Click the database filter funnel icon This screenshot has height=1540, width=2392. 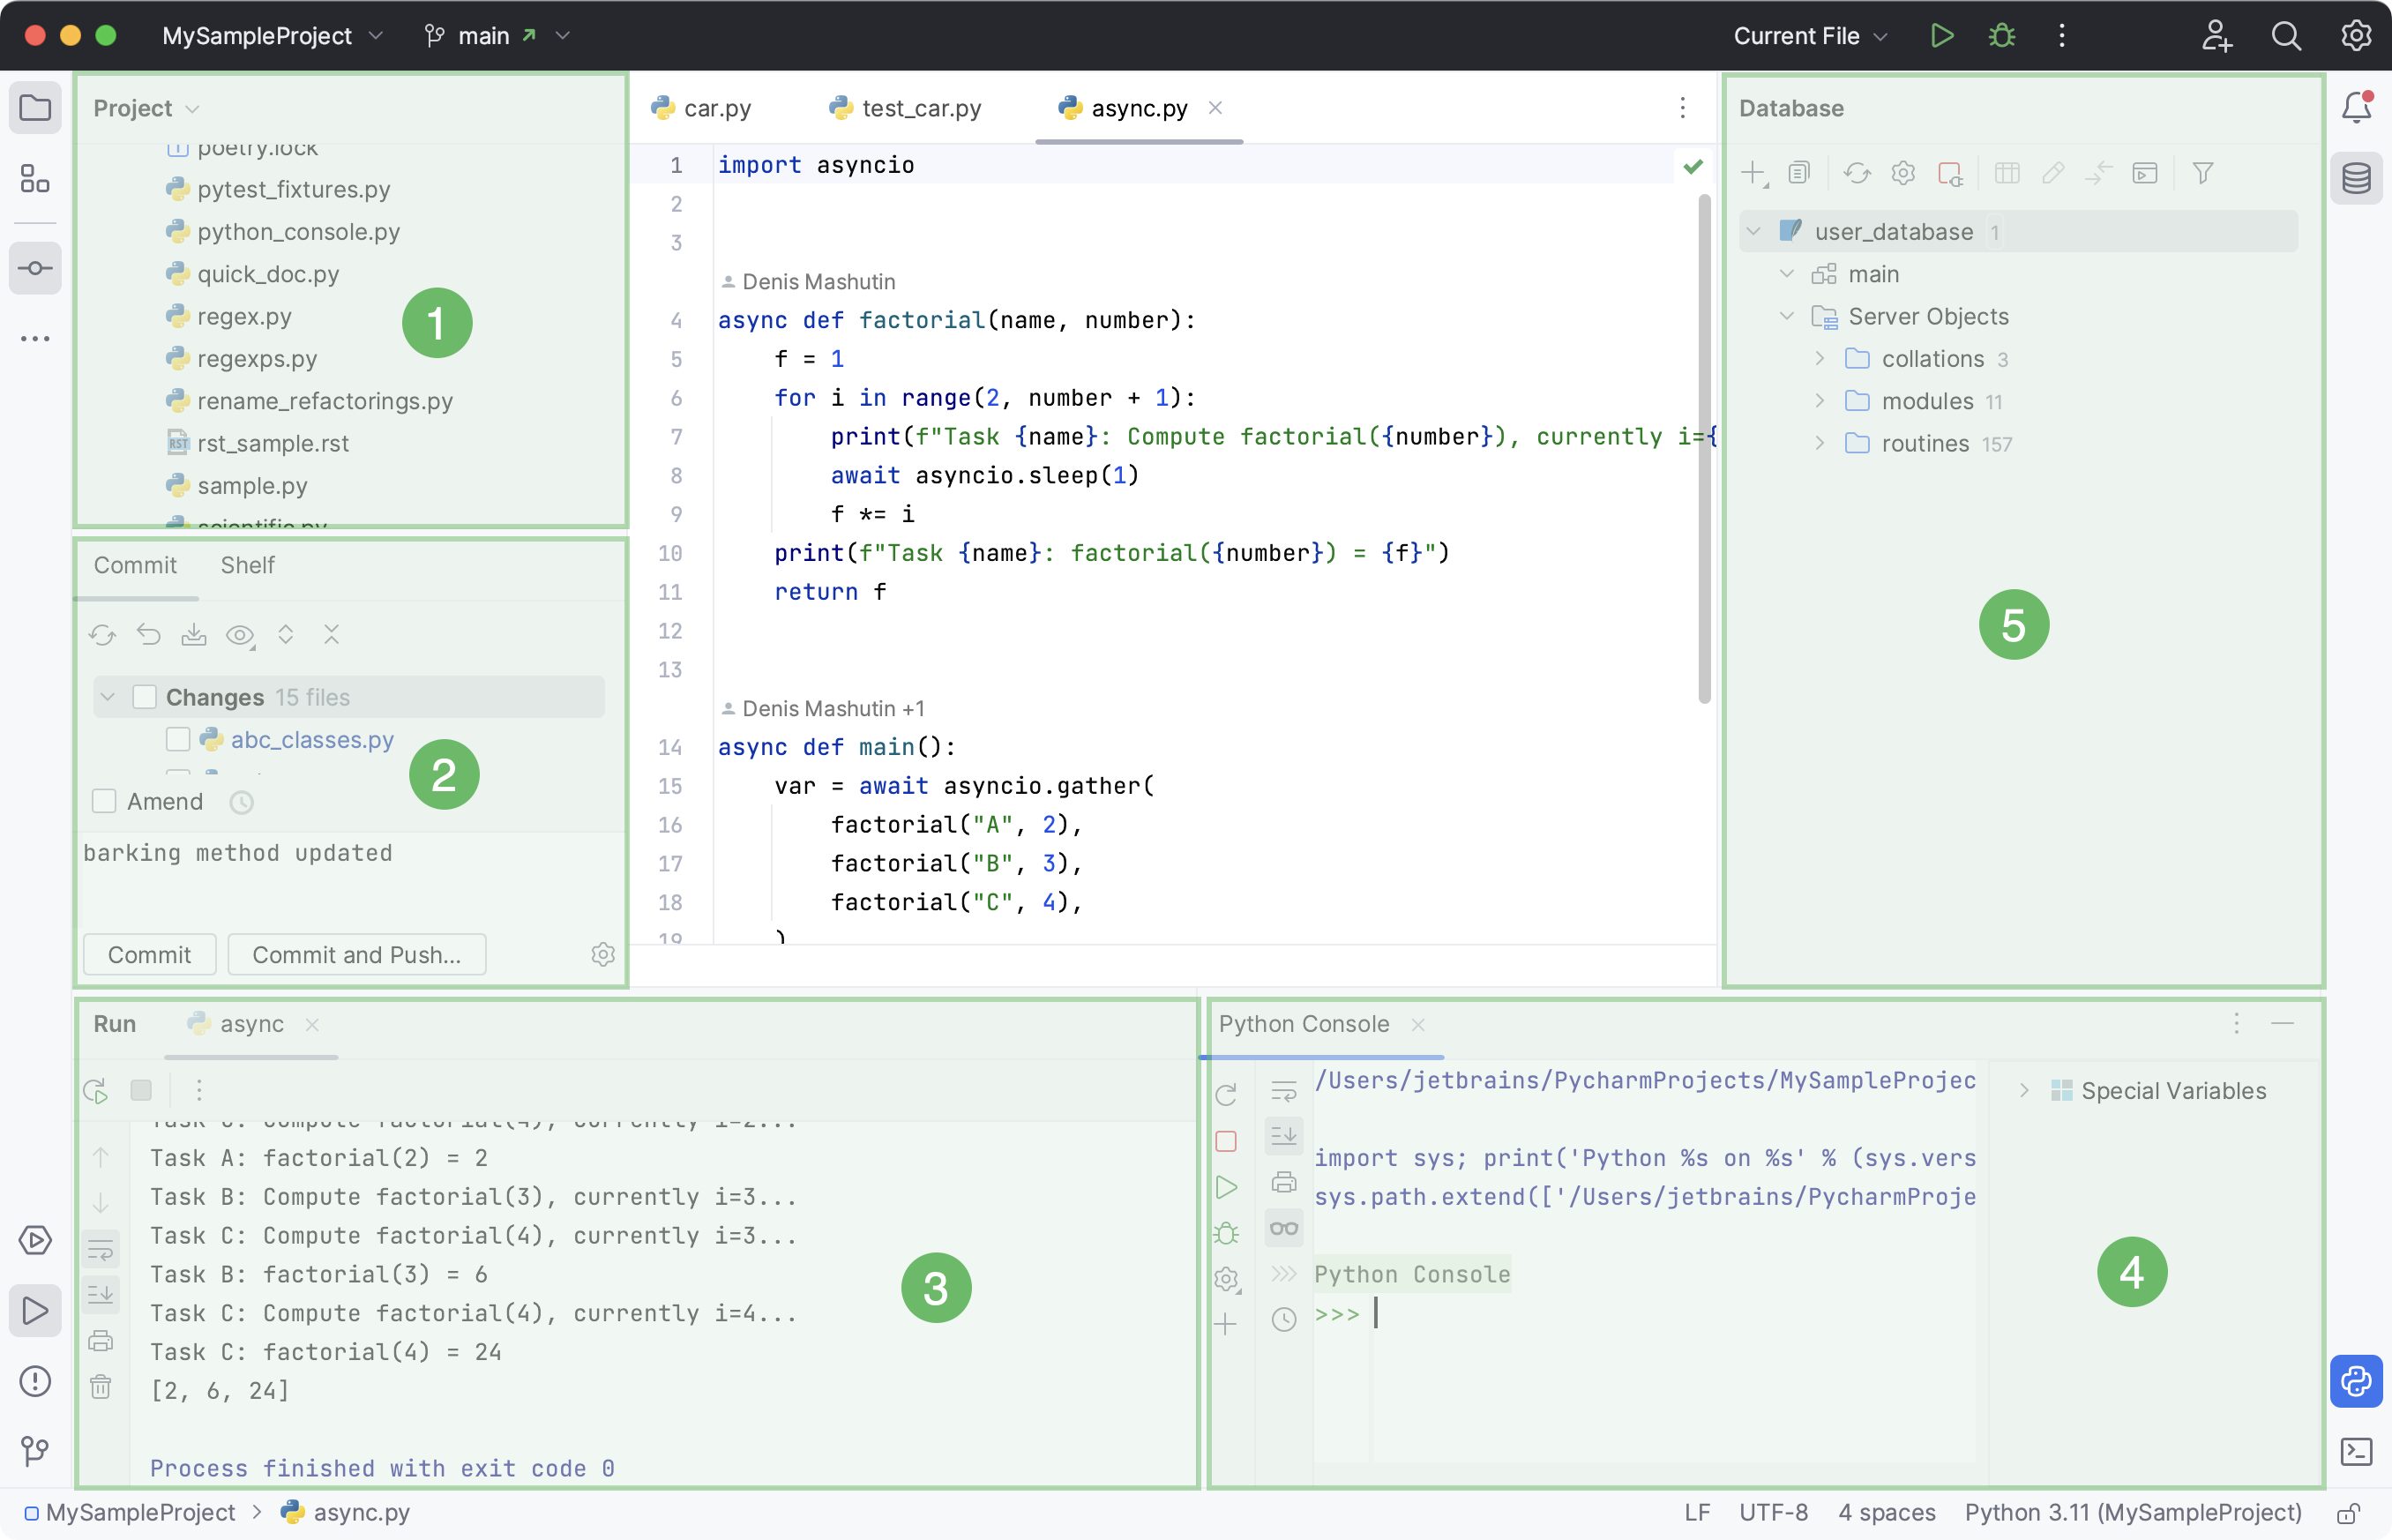(x=2202, y=173)
